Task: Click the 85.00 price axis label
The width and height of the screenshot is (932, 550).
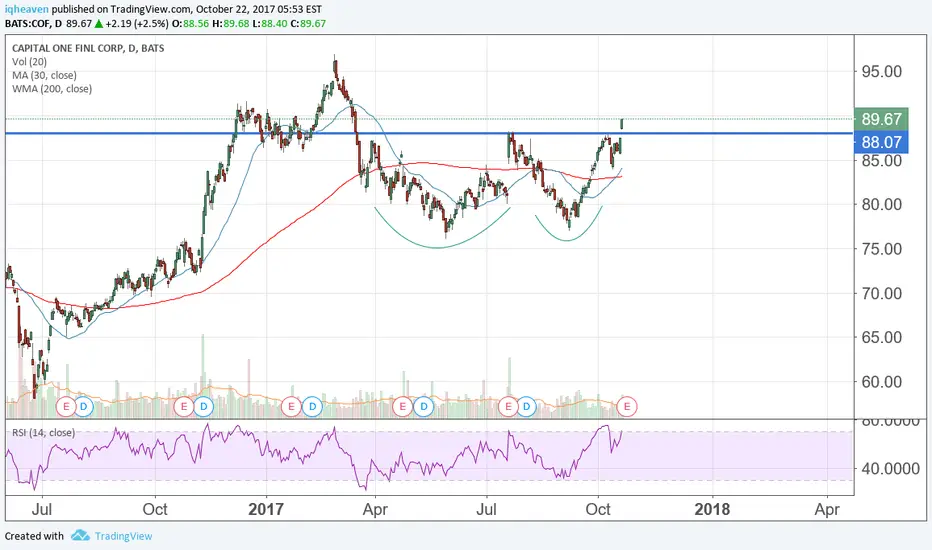Action: point(881,161)
